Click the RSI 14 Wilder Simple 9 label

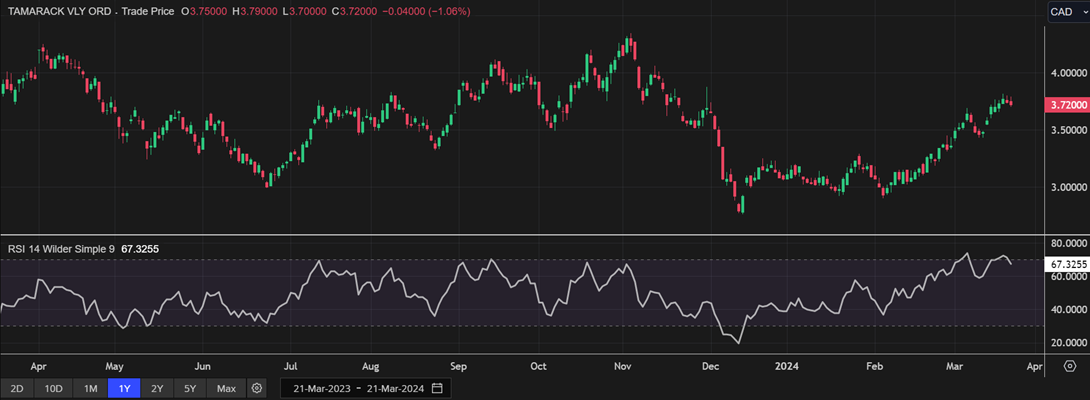[x=61, y=248]
